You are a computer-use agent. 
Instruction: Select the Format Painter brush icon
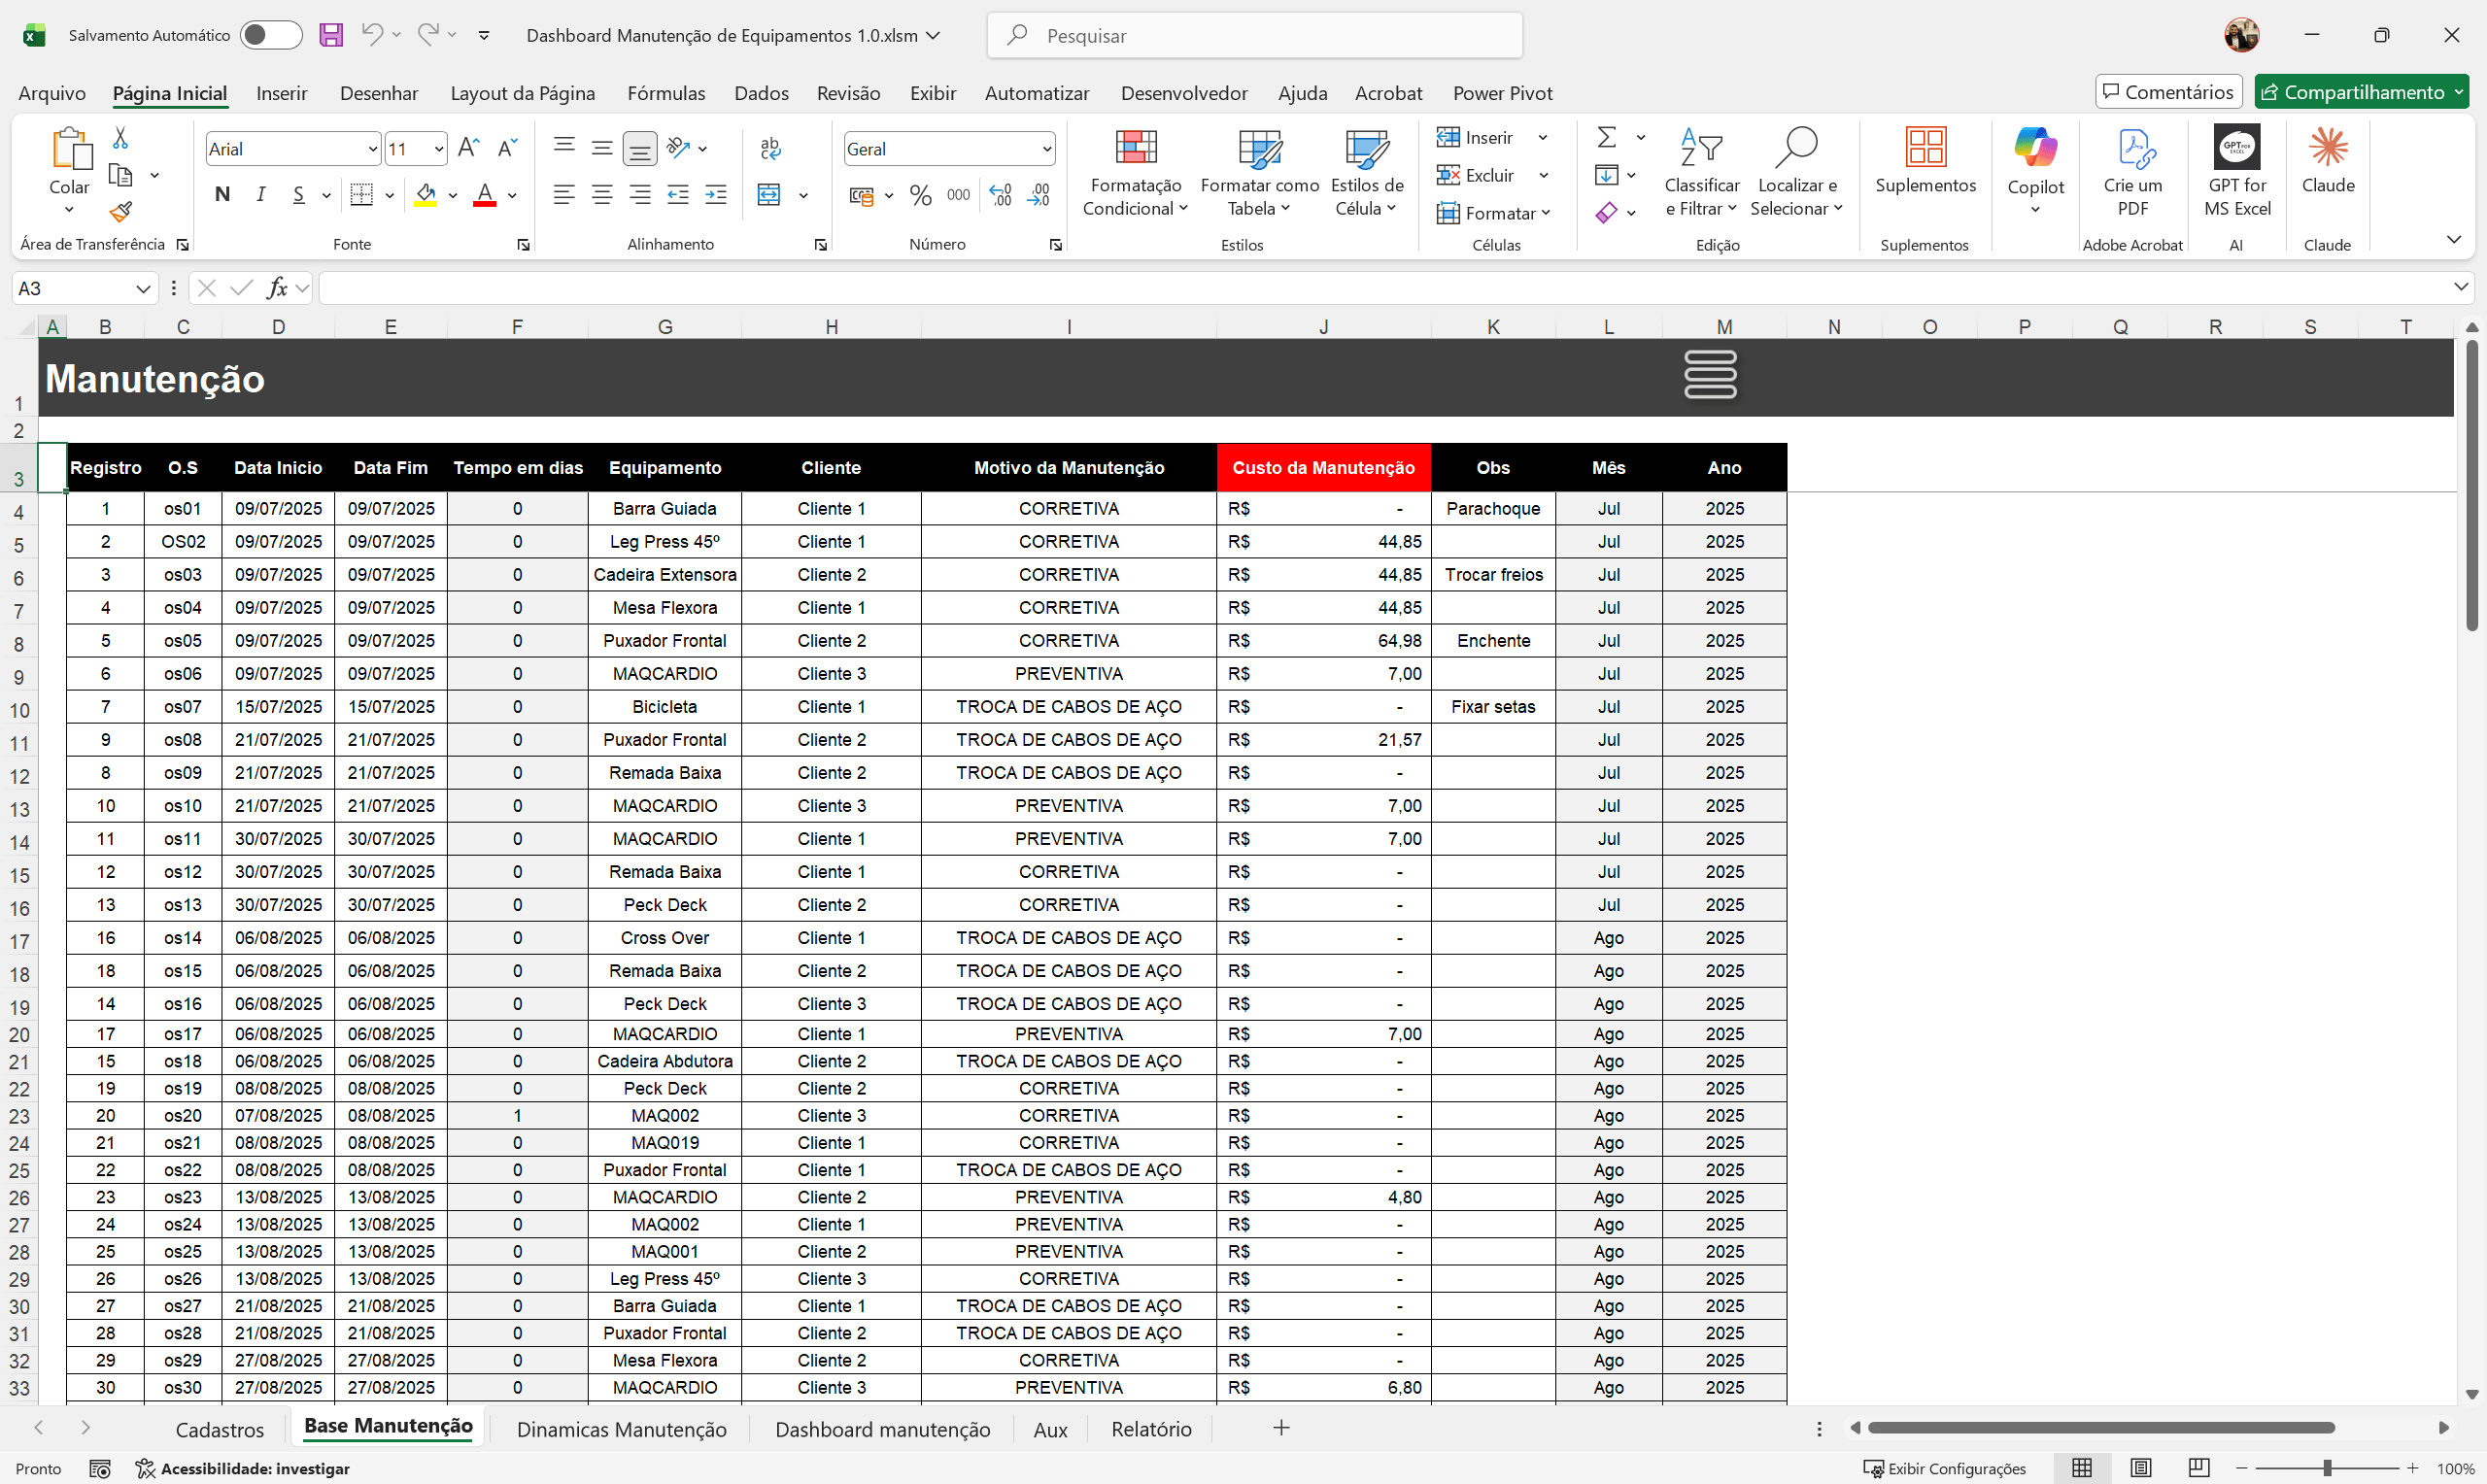[120, 212]
